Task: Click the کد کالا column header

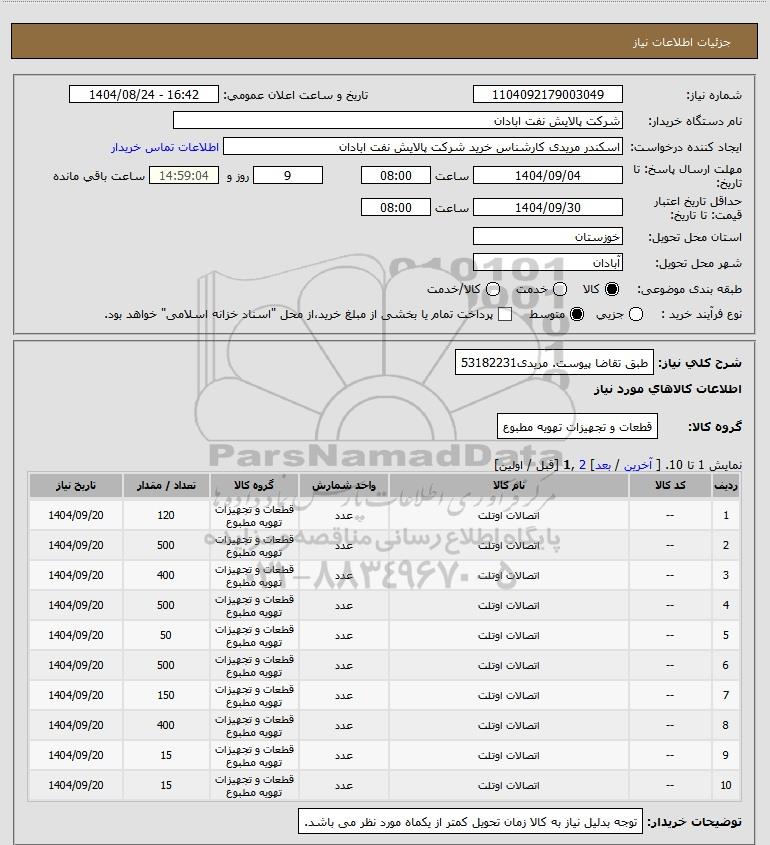Action: tap(670, 486)
